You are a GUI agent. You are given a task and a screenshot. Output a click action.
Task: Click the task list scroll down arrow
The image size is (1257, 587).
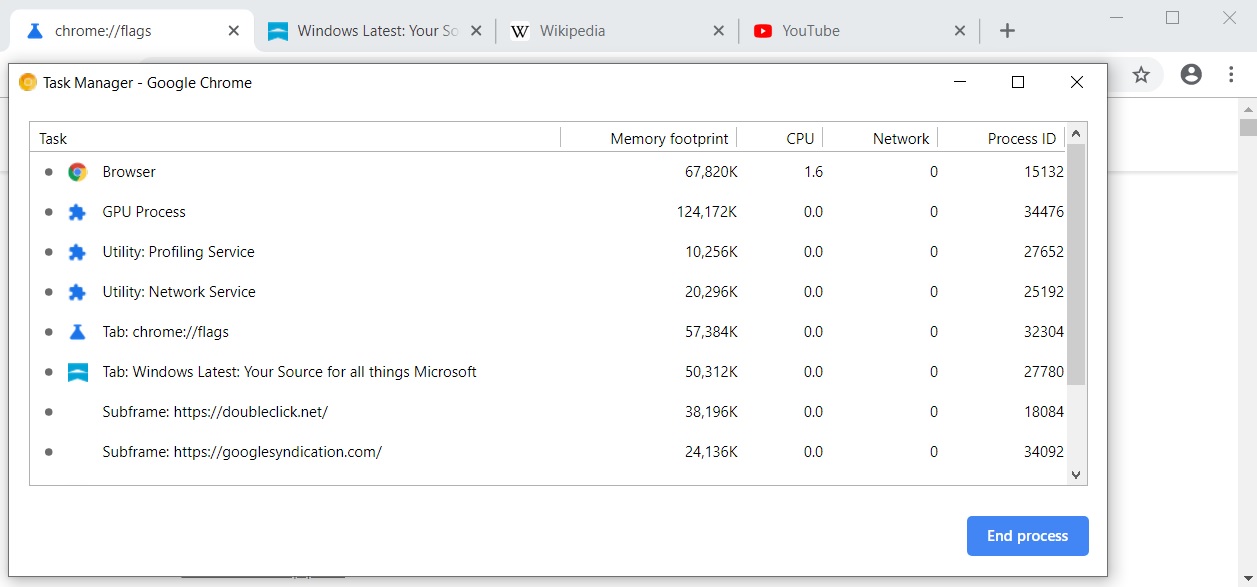click(1076, 475)
